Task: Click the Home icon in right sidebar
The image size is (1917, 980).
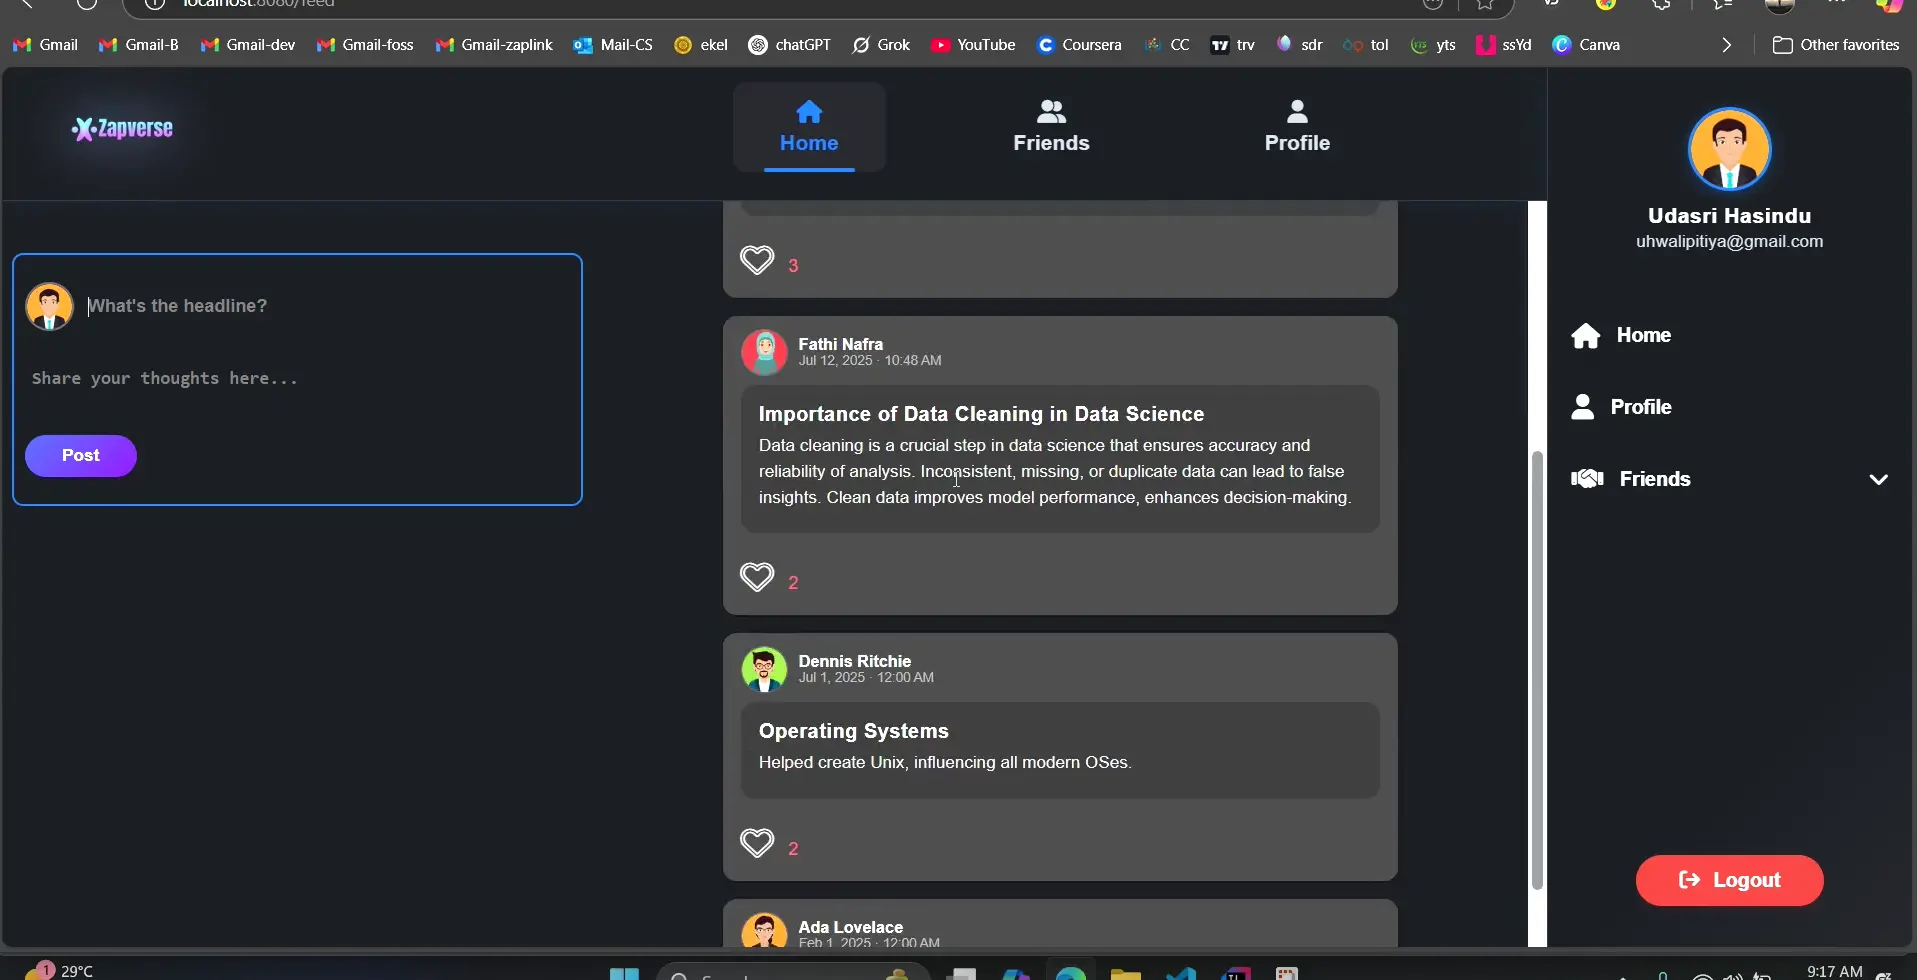Action: [x=1586, y=336]
